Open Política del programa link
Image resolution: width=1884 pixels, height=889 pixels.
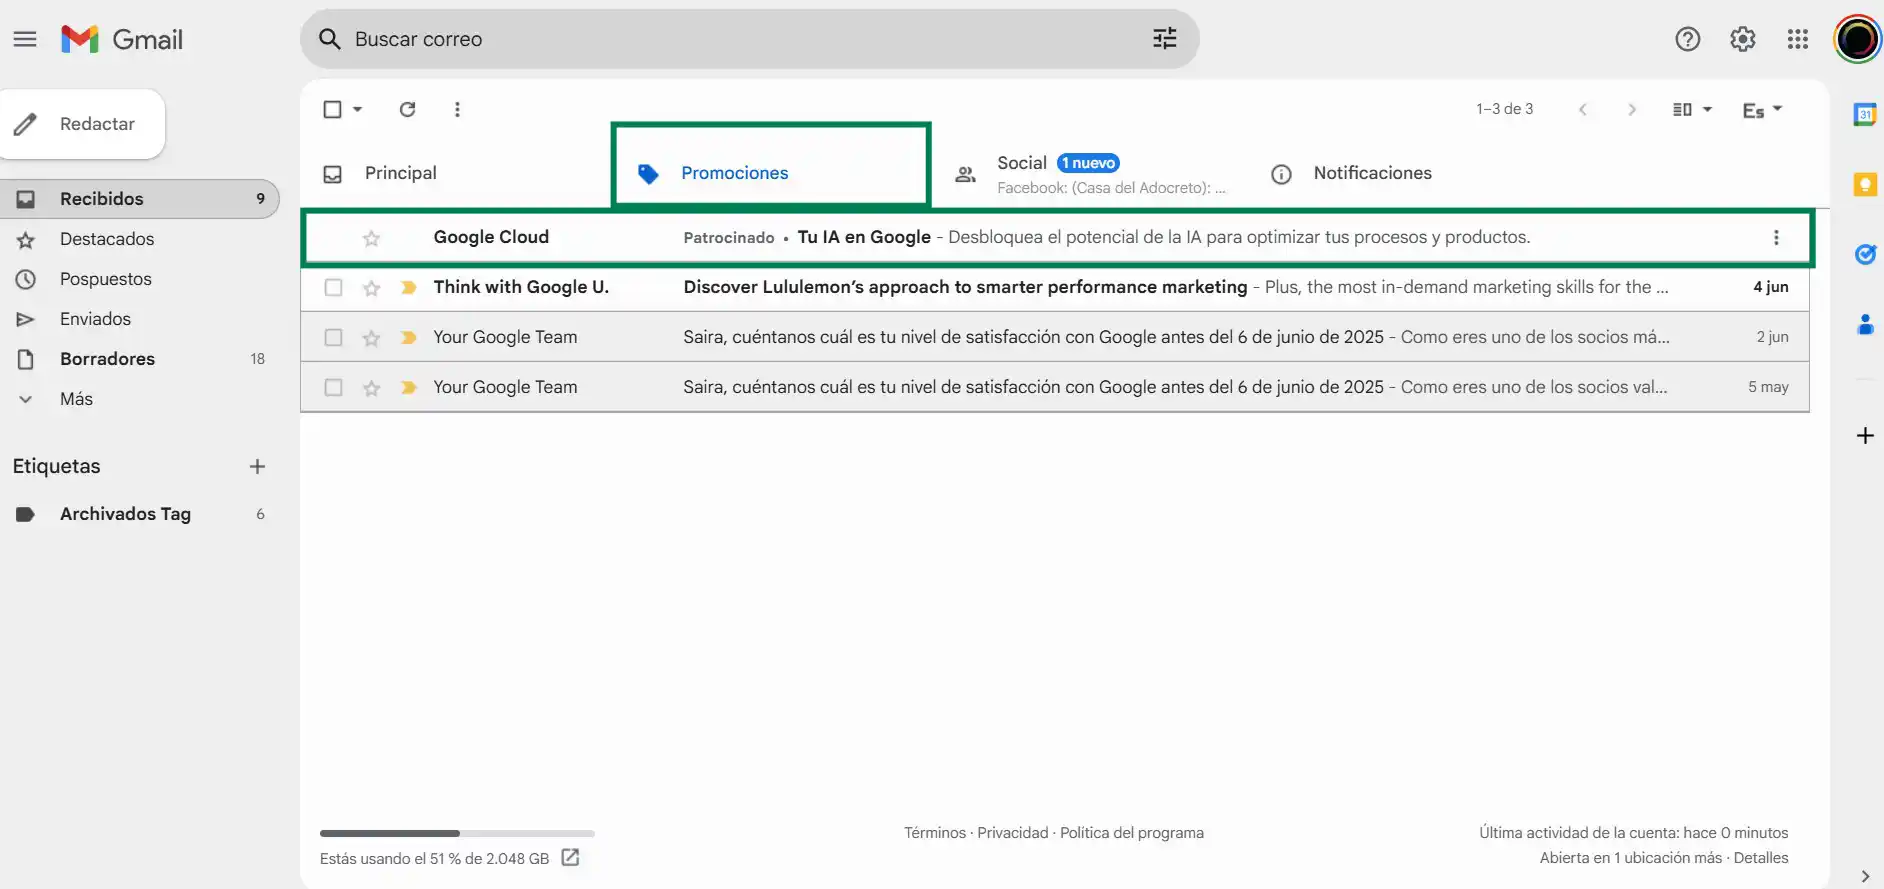tap(1131, 833)
